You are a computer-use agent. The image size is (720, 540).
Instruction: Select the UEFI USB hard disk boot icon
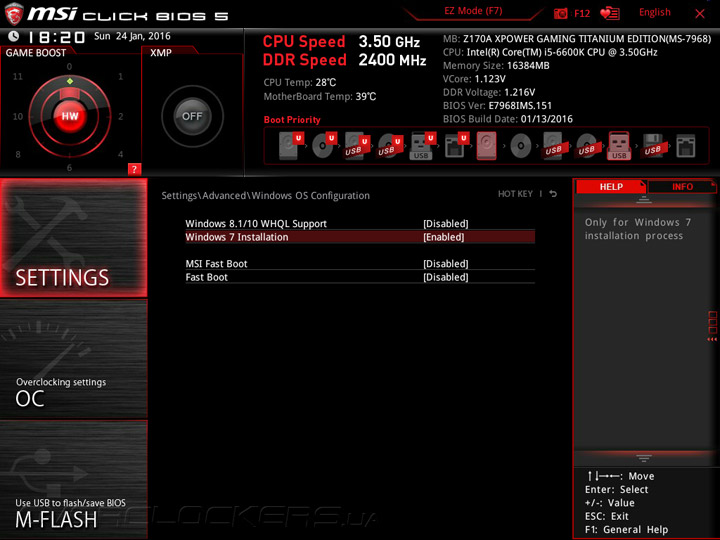click(x=357, y=146)
